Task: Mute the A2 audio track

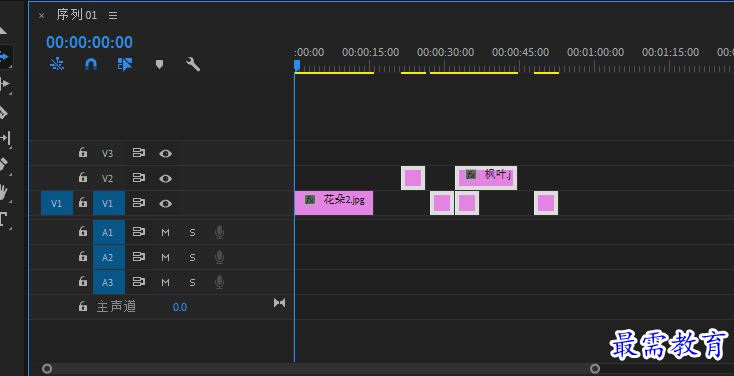Action: (165, 257)
